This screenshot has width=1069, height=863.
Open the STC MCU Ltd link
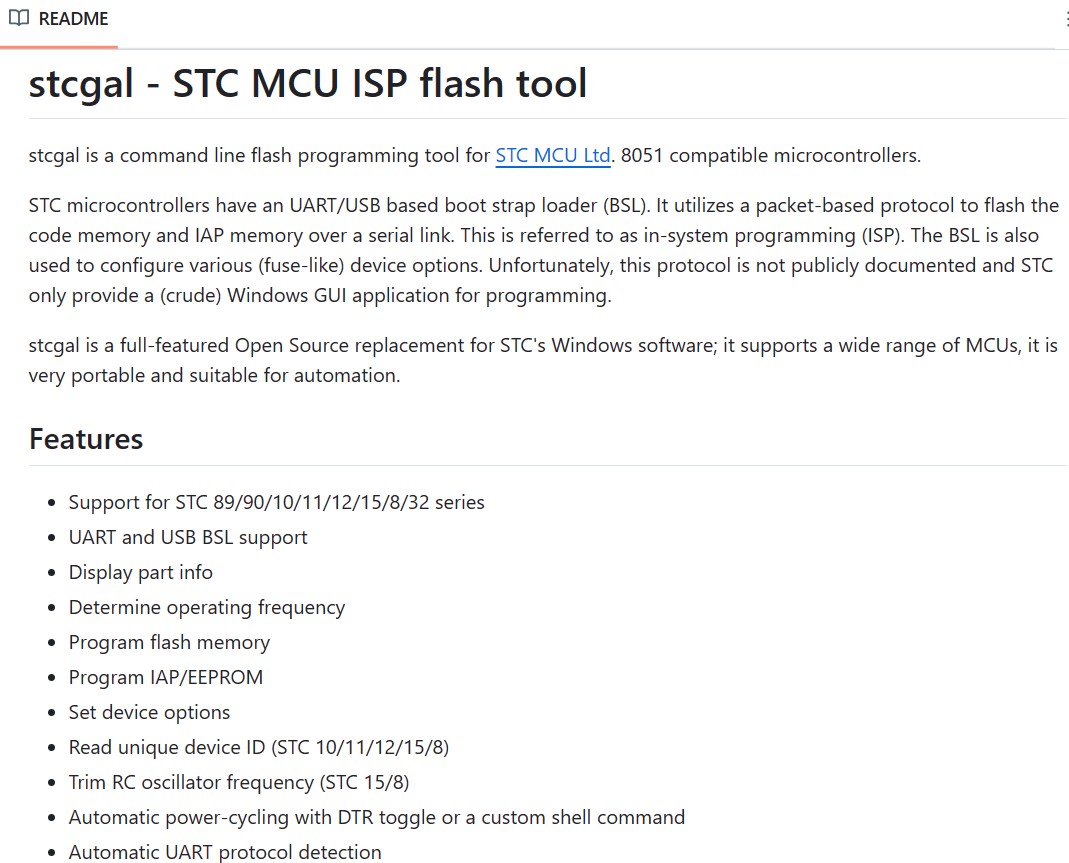point(552,155)
